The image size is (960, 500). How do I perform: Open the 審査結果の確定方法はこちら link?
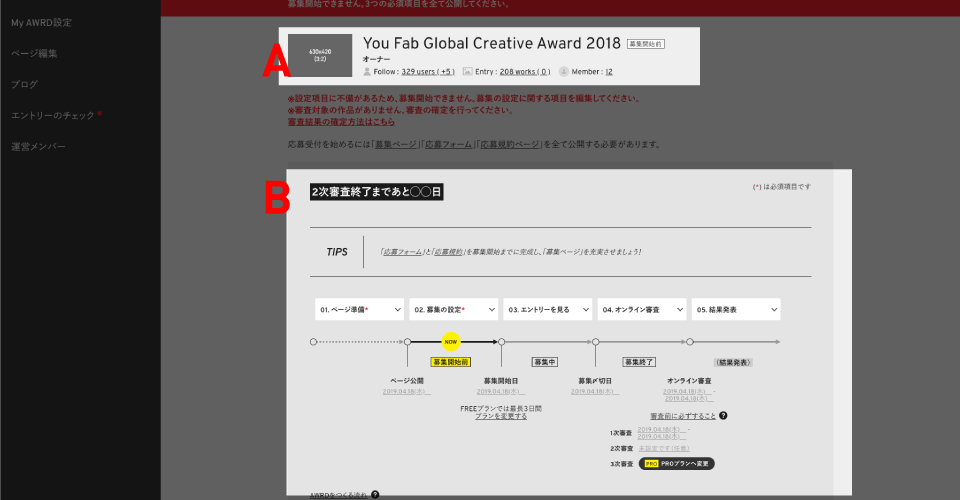[x=341, y=122]
